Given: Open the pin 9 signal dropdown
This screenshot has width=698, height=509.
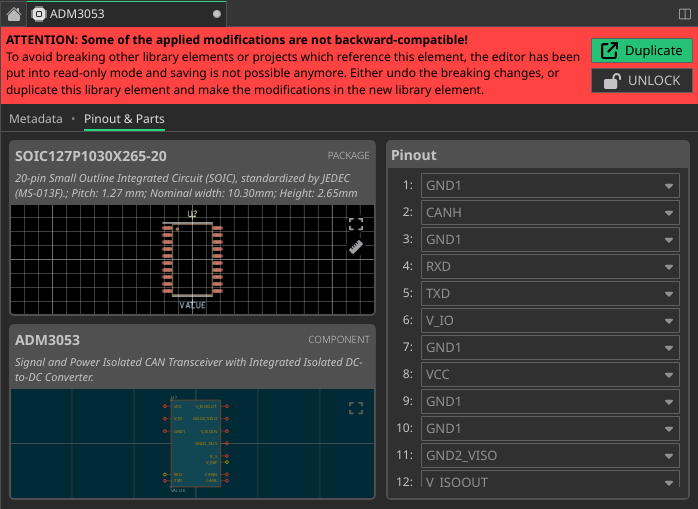Looking at the screenshot, I should point(550,402).
